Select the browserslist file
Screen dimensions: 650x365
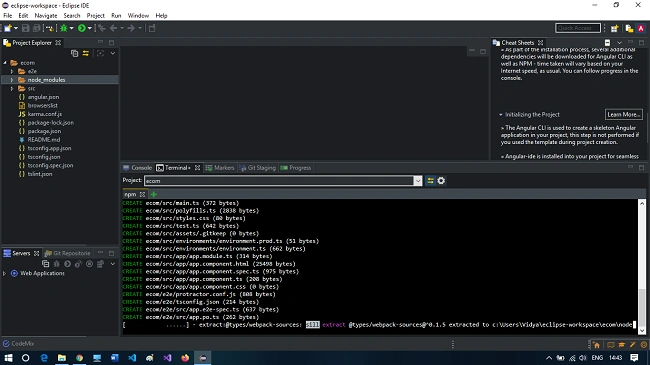(x=42, y=105)
